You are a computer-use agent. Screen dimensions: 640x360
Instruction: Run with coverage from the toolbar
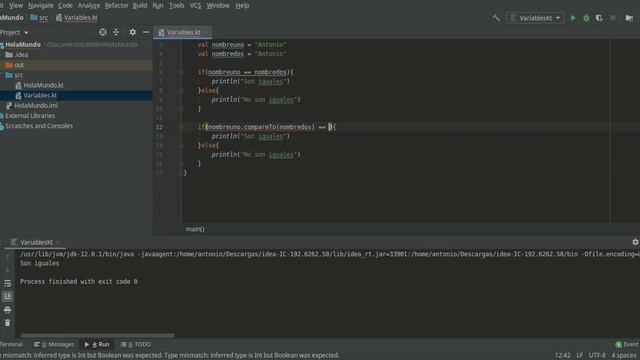[x=599, y=18]
